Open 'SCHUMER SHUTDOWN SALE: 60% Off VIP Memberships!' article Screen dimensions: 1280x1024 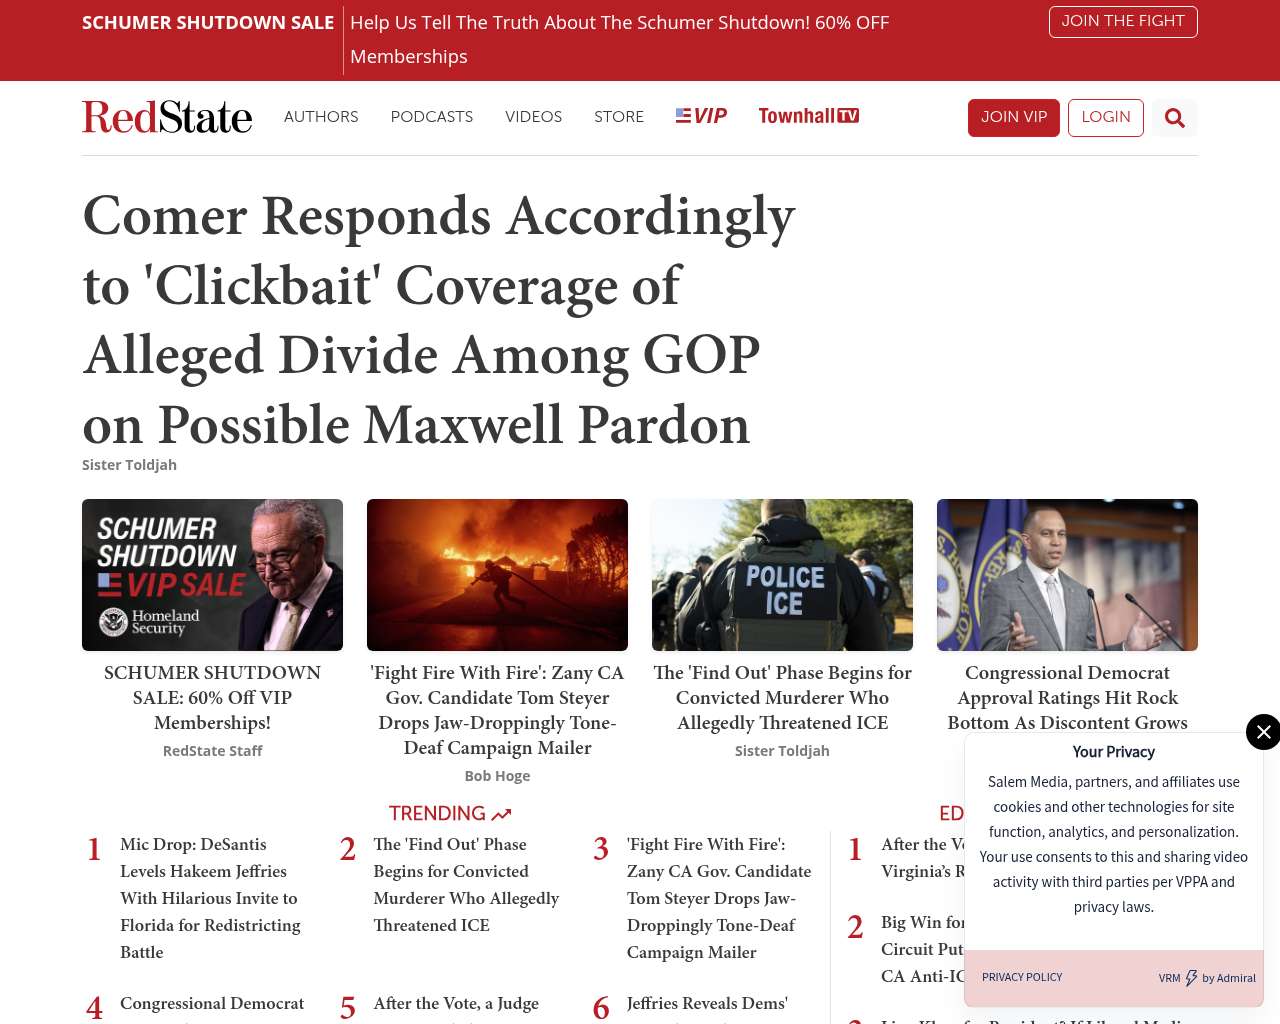(x=212, y=698)
